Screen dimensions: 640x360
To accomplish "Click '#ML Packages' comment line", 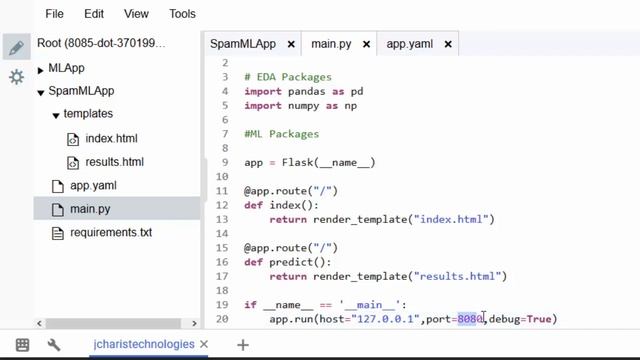I will click(282, 134).
